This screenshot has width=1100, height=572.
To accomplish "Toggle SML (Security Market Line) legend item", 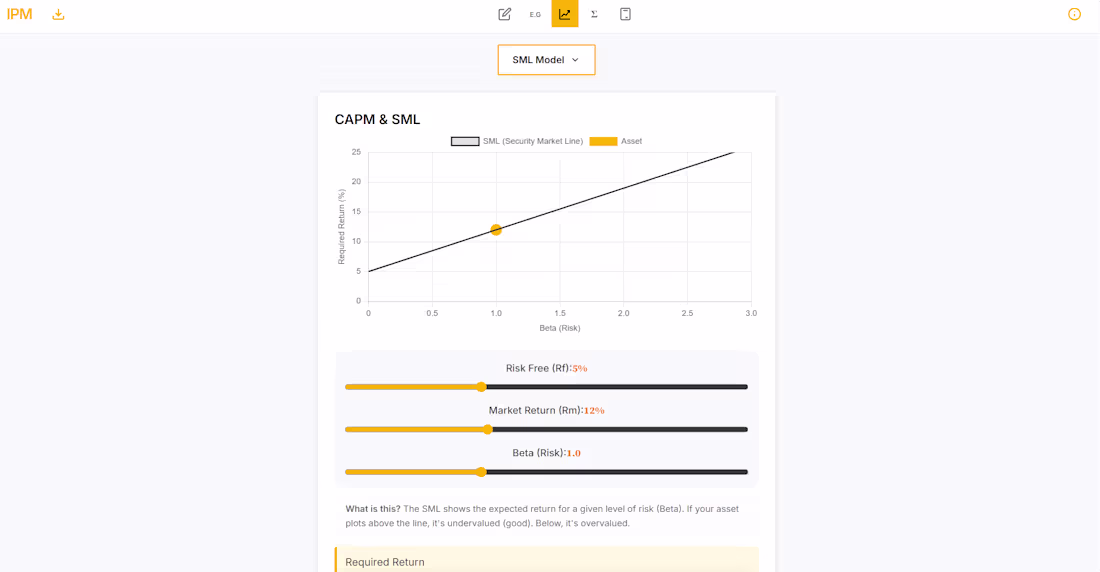I will click(517, 141).
